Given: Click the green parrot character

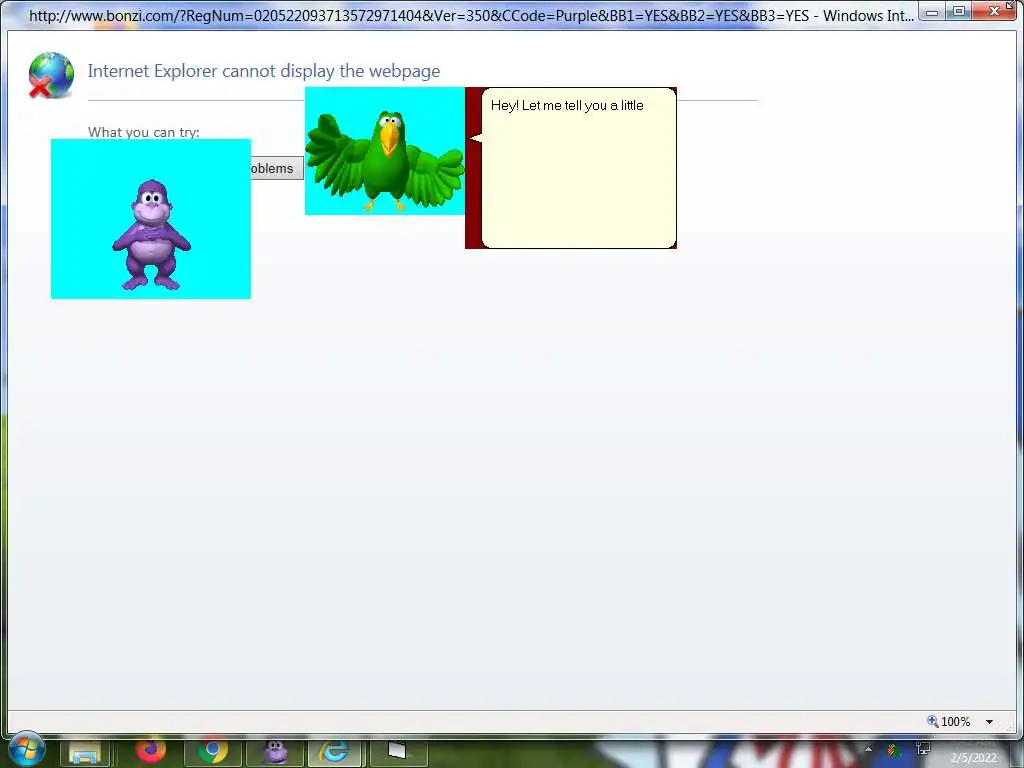Looking at the screenshot, I should click(x=385, y=161).
